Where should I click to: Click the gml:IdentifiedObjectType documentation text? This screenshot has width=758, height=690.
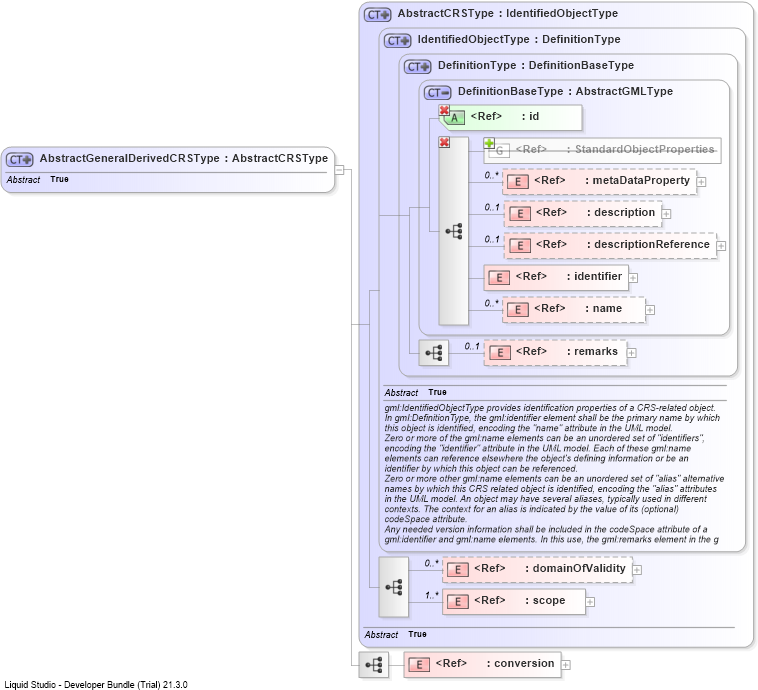554,473
